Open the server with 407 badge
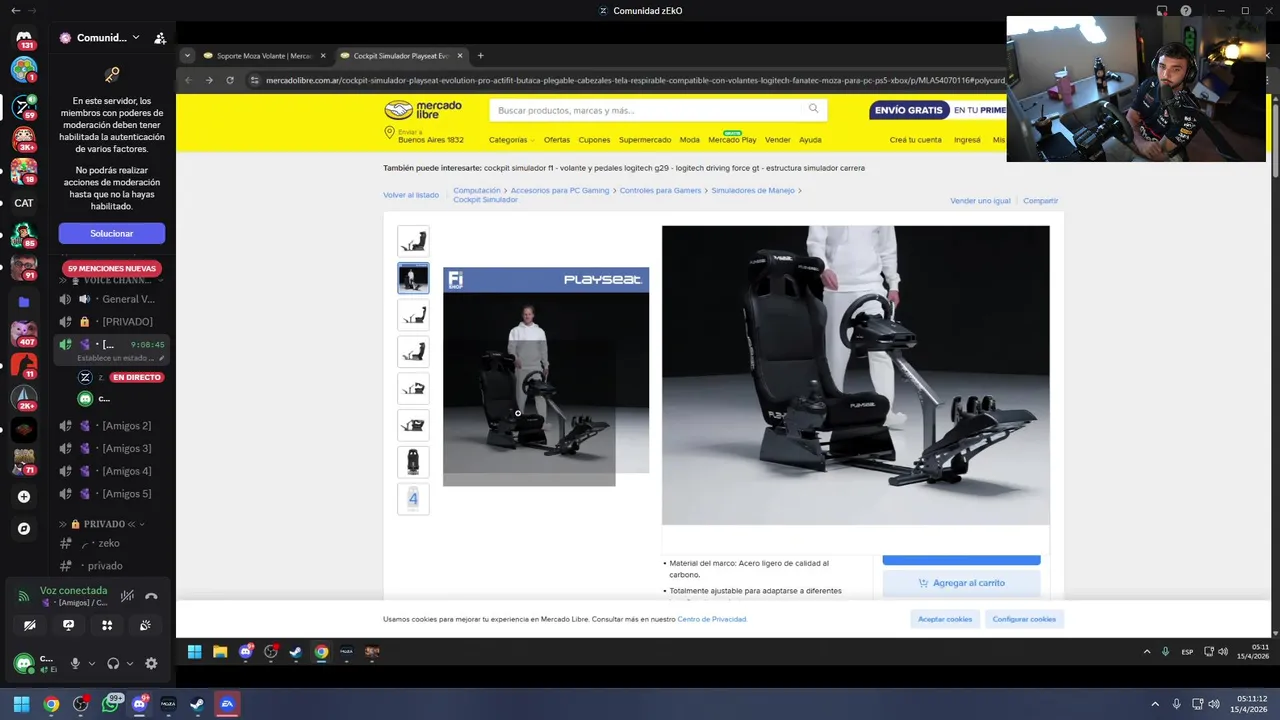The width and height of the screenshot is (1280, 720). point(24,333)
